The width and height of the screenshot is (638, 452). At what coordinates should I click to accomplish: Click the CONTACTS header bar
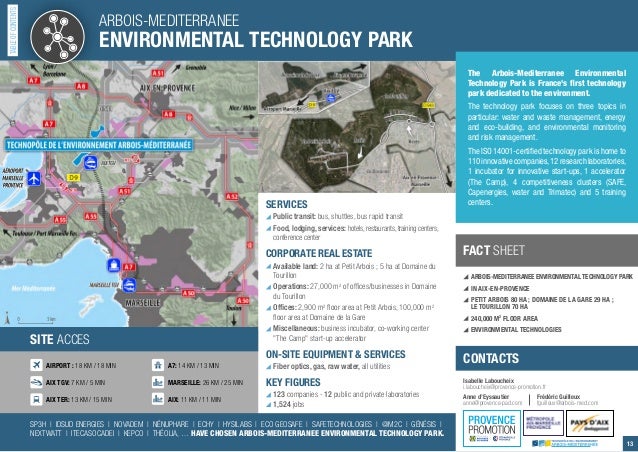pyautogui.click(x=547, y=358)
